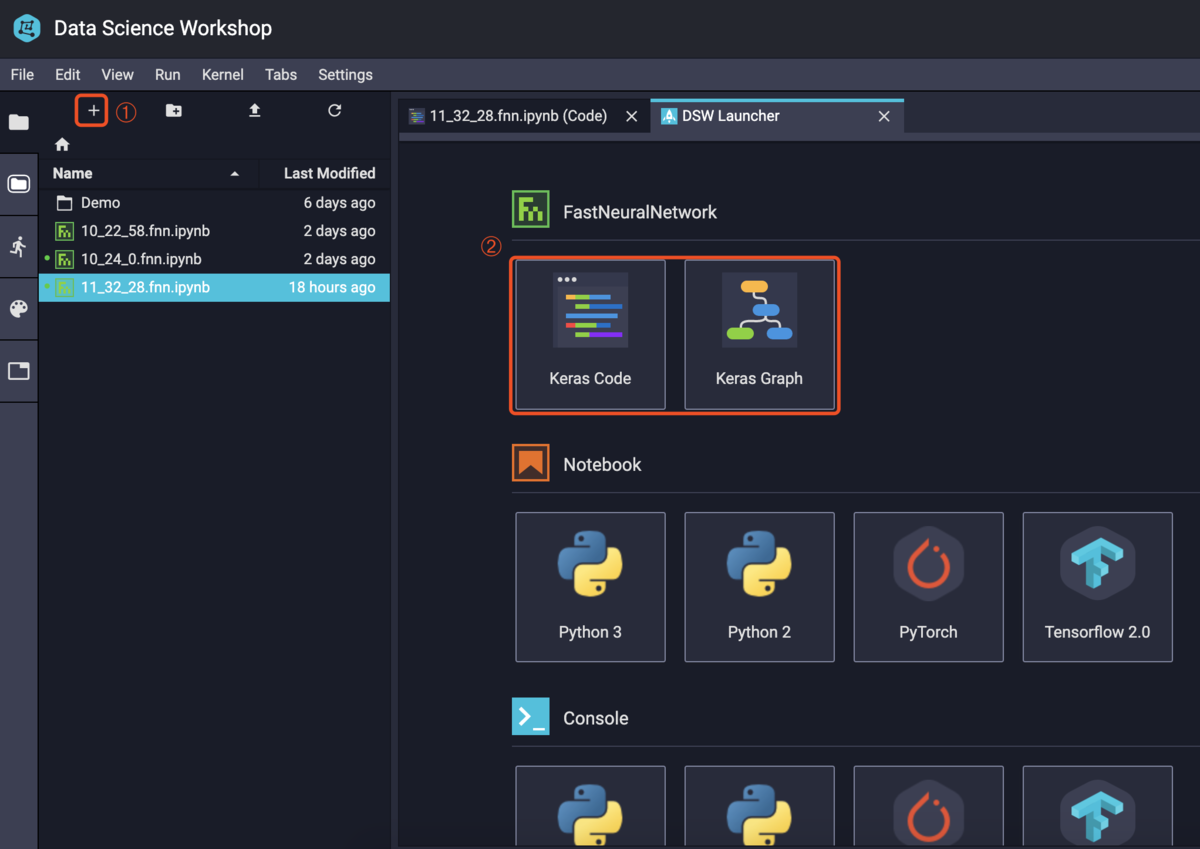Open the File menu

pos(22,75)
